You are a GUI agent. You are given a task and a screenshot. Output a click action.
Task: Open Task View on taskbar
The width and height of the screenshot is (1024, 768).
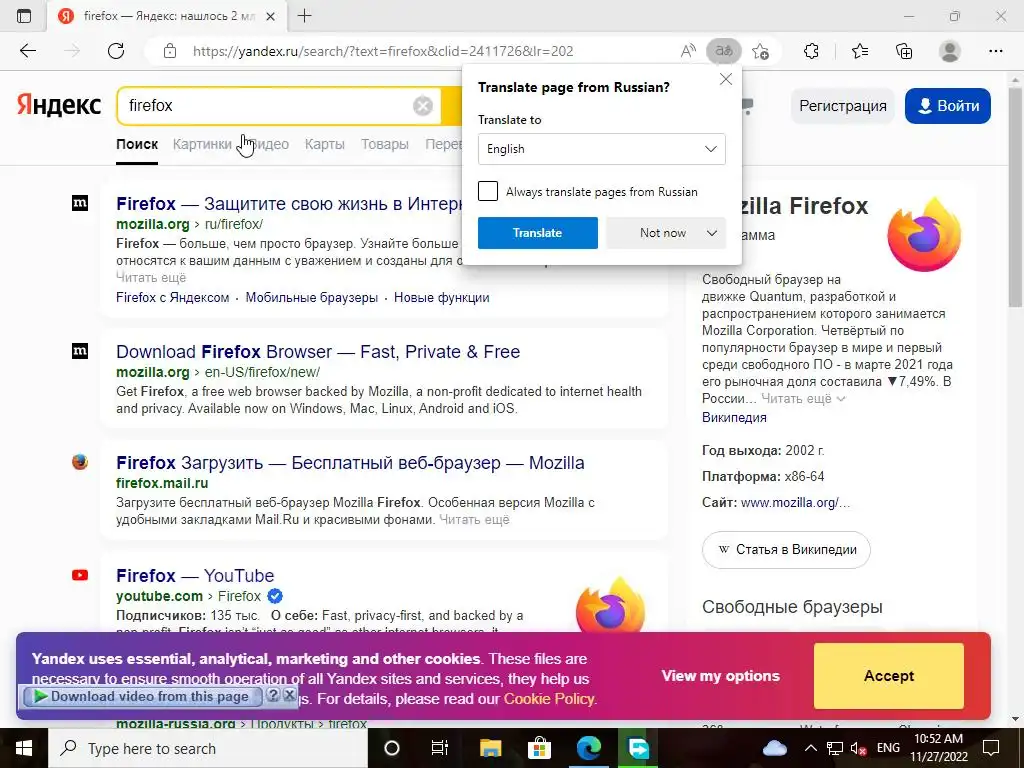[440, 748]
